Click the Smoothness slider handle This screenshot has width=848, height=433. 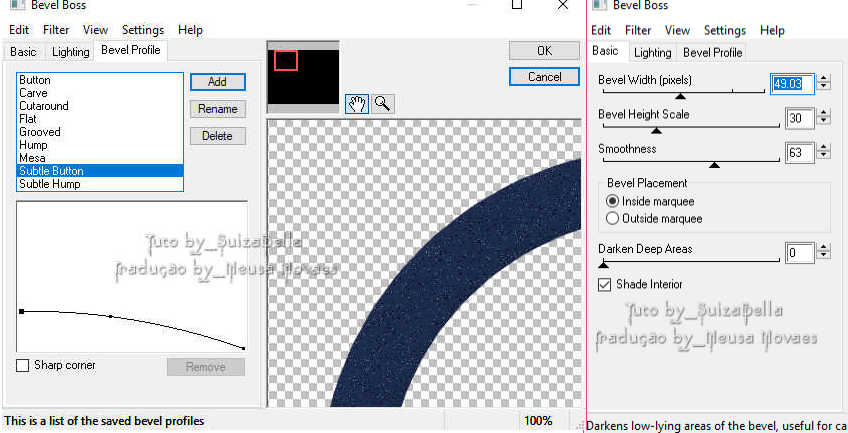pos(714,164)
